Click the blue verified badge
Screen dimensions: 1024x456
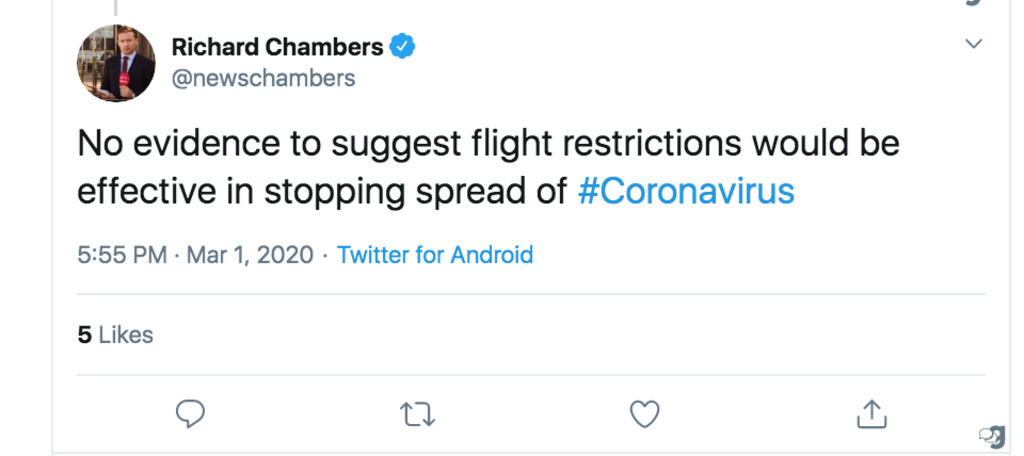pos(402,47)
